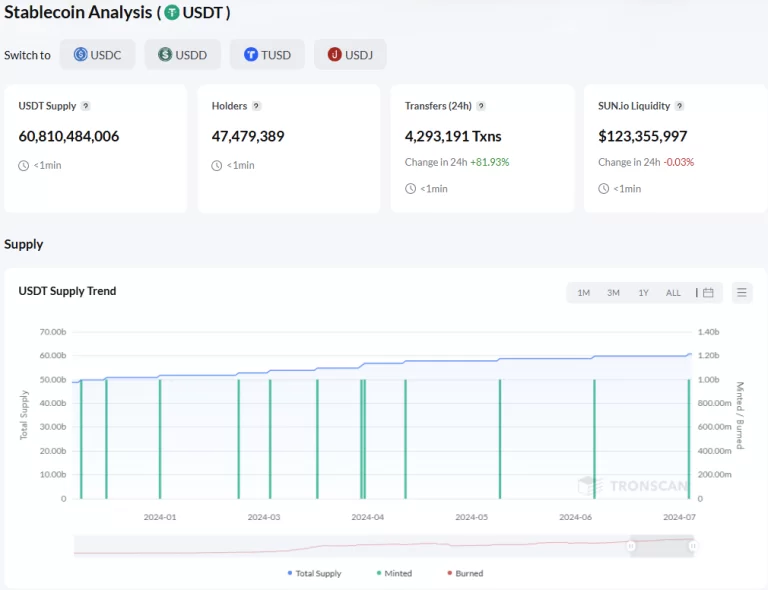Click the green USDT logo in title
Image resolution: width=768 pixels, height=590 pixels.
[172, 13]
